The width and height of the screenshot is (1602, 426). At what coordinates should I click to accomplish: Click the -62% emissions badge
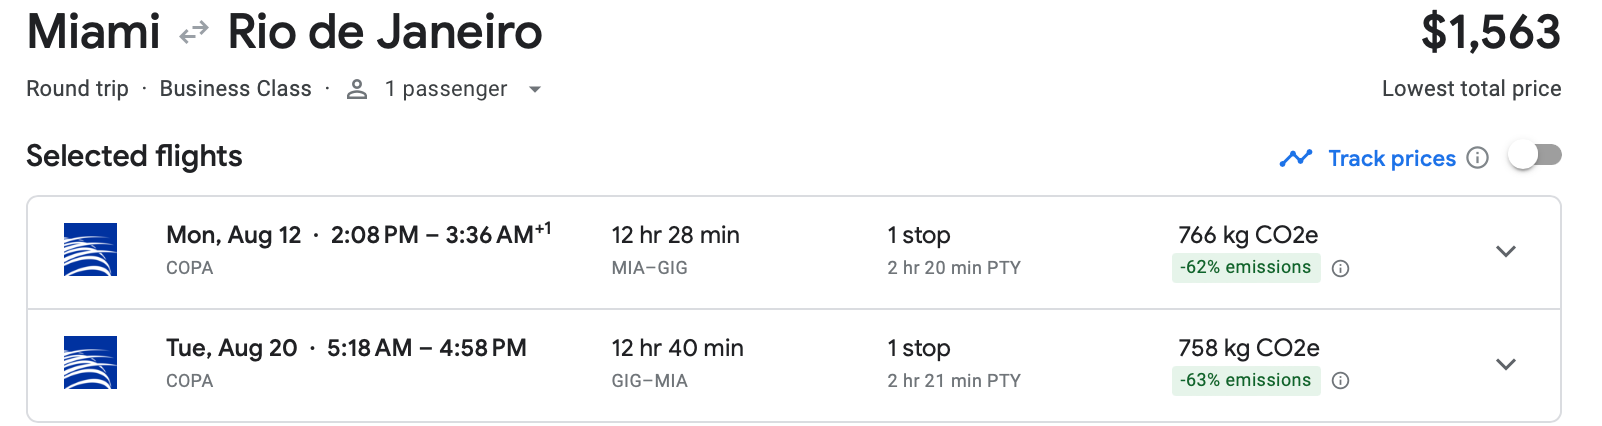click(x=1245, y=267)
